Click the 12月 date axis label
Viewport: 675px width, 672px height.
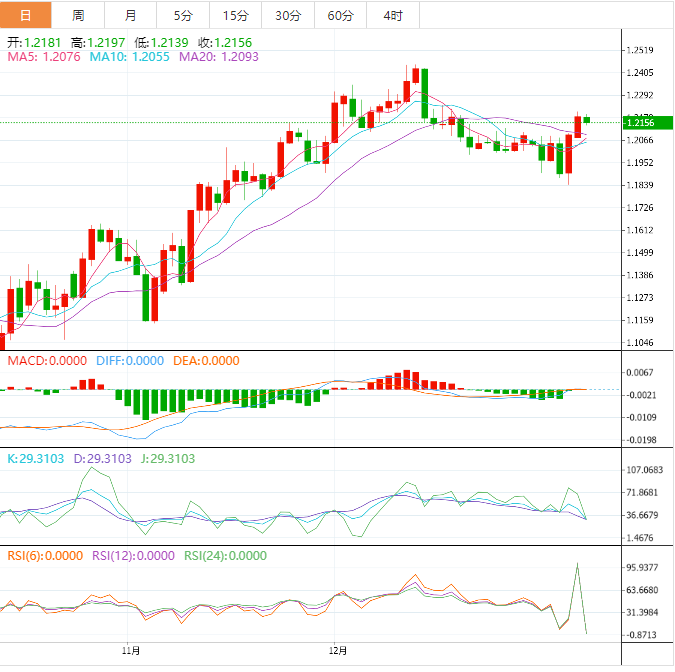point(338,651)
